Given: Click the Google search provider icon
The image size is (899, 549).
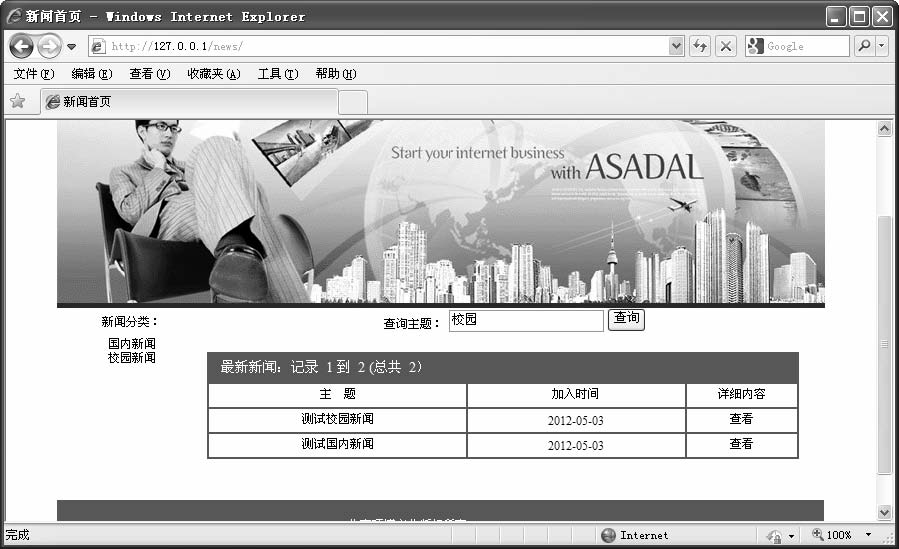Looking at the screenshot, I should [x=756, y=46].
